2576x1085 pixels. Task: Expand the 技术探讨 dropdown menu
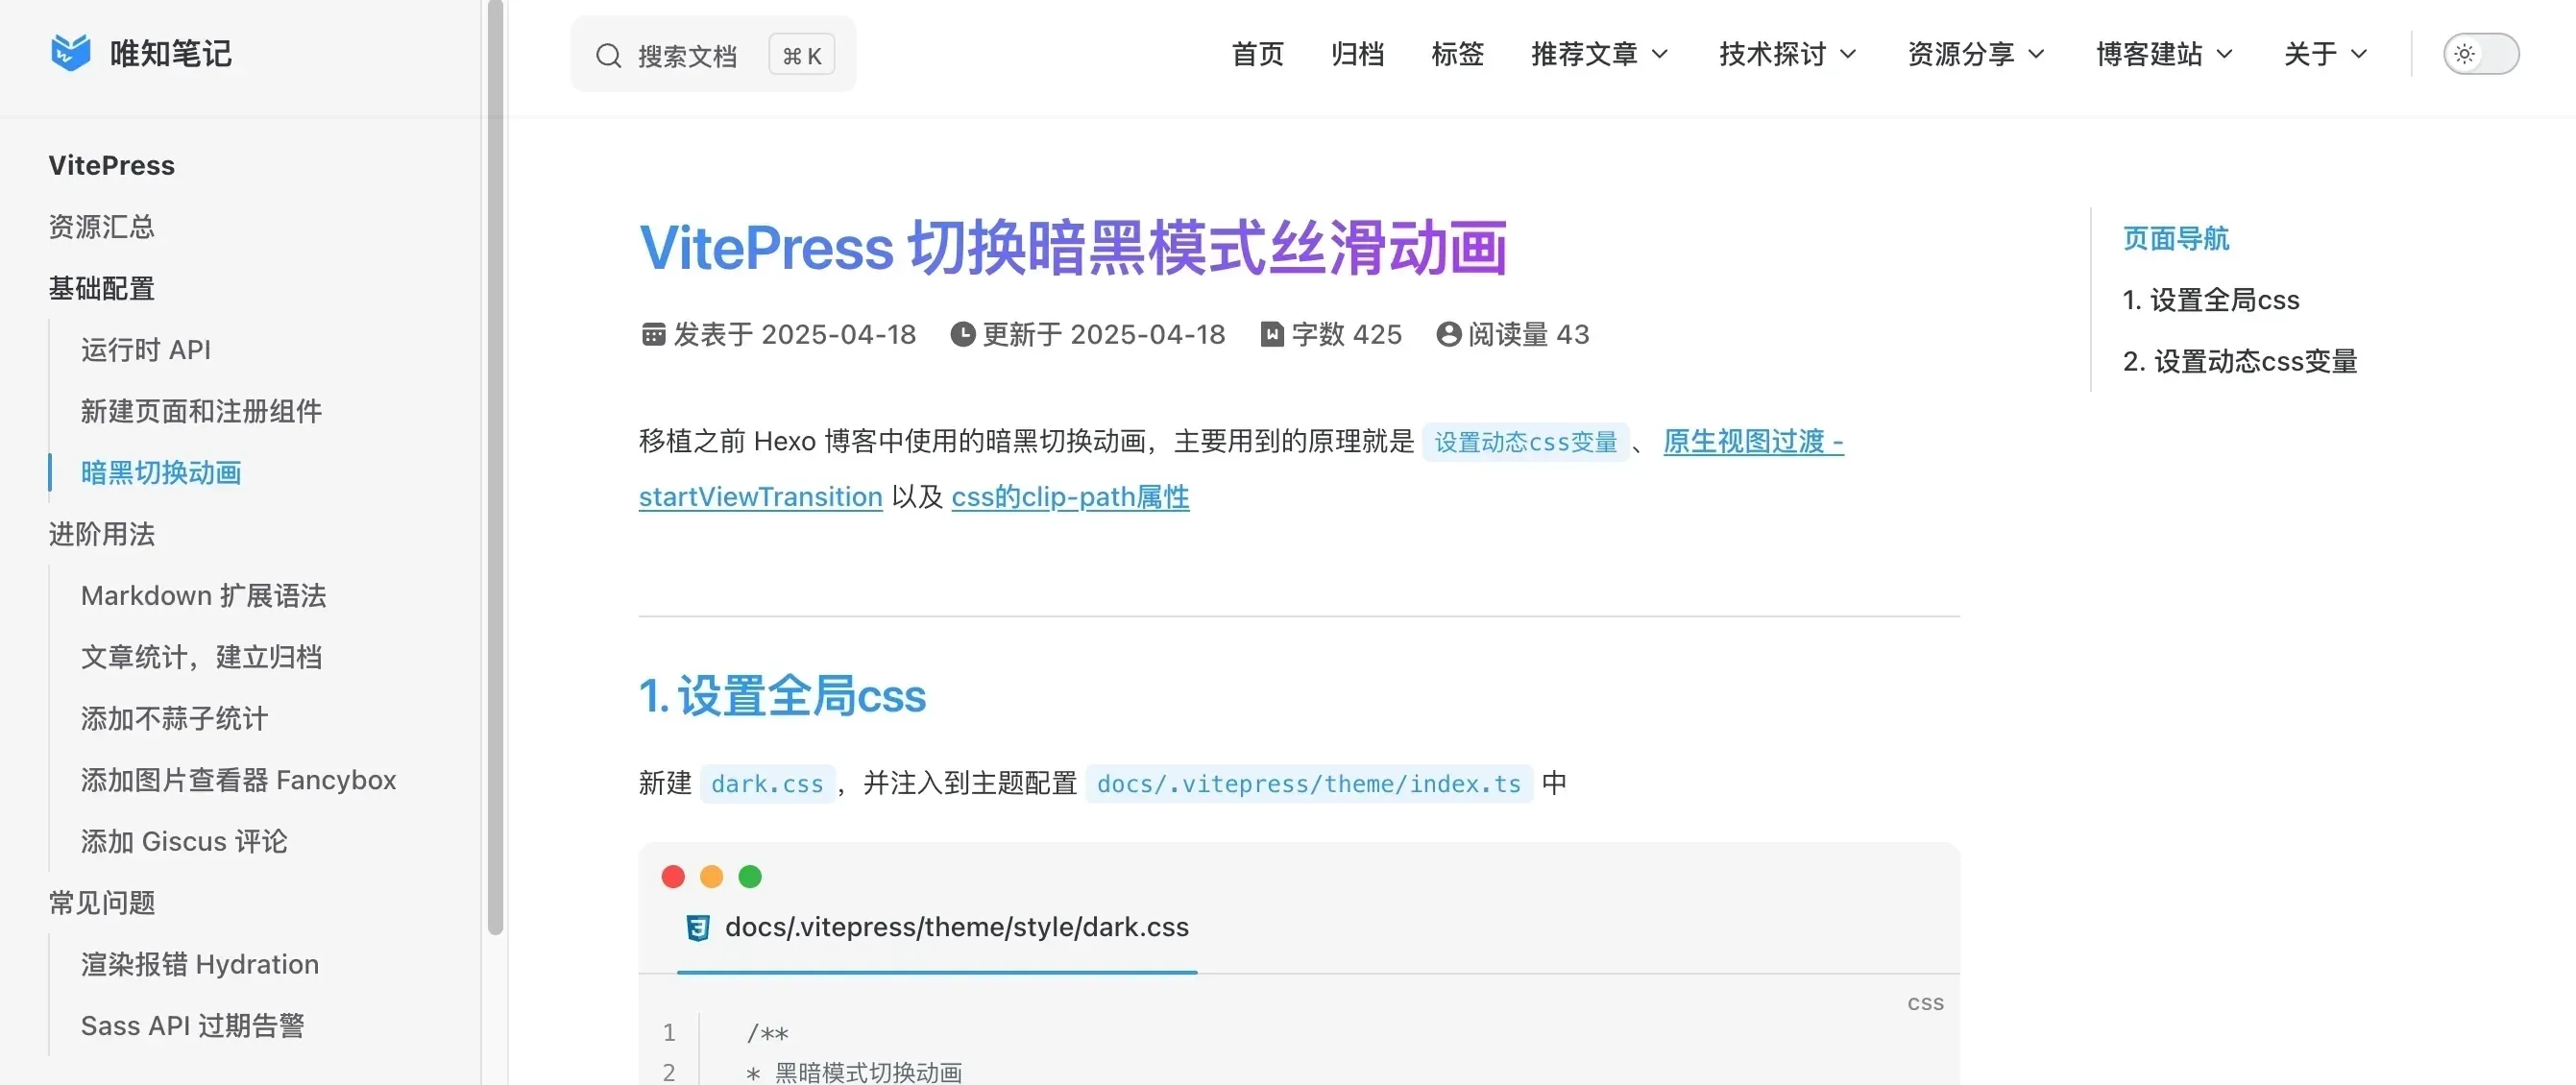coord(1787,54)
